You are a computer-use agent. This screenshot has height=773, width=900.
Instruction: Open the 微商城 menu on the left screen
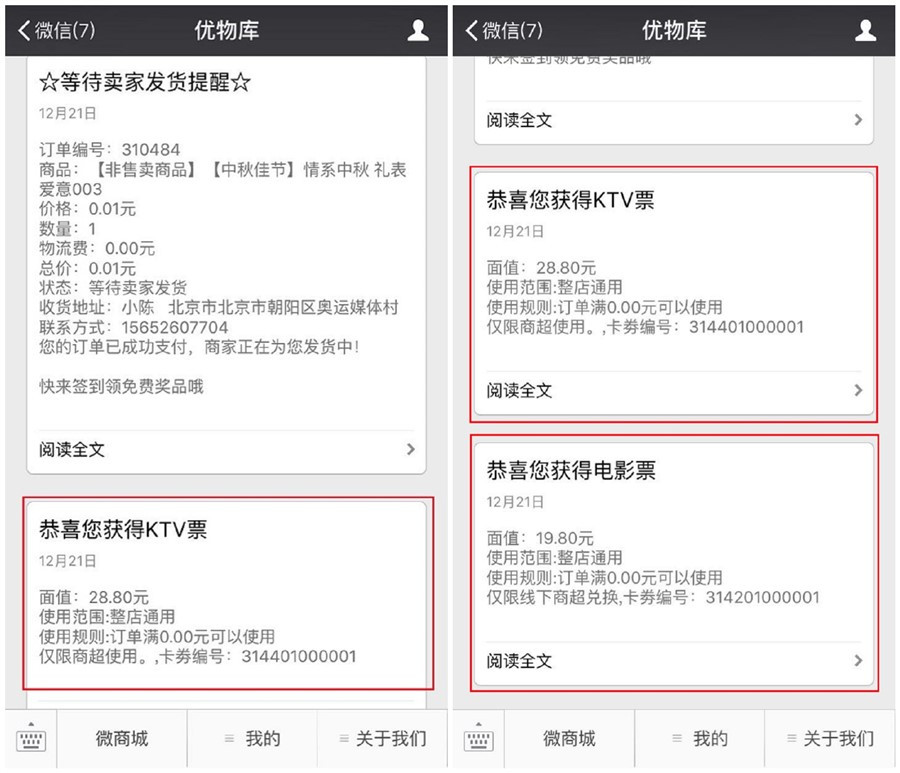[x=122, y=739]
